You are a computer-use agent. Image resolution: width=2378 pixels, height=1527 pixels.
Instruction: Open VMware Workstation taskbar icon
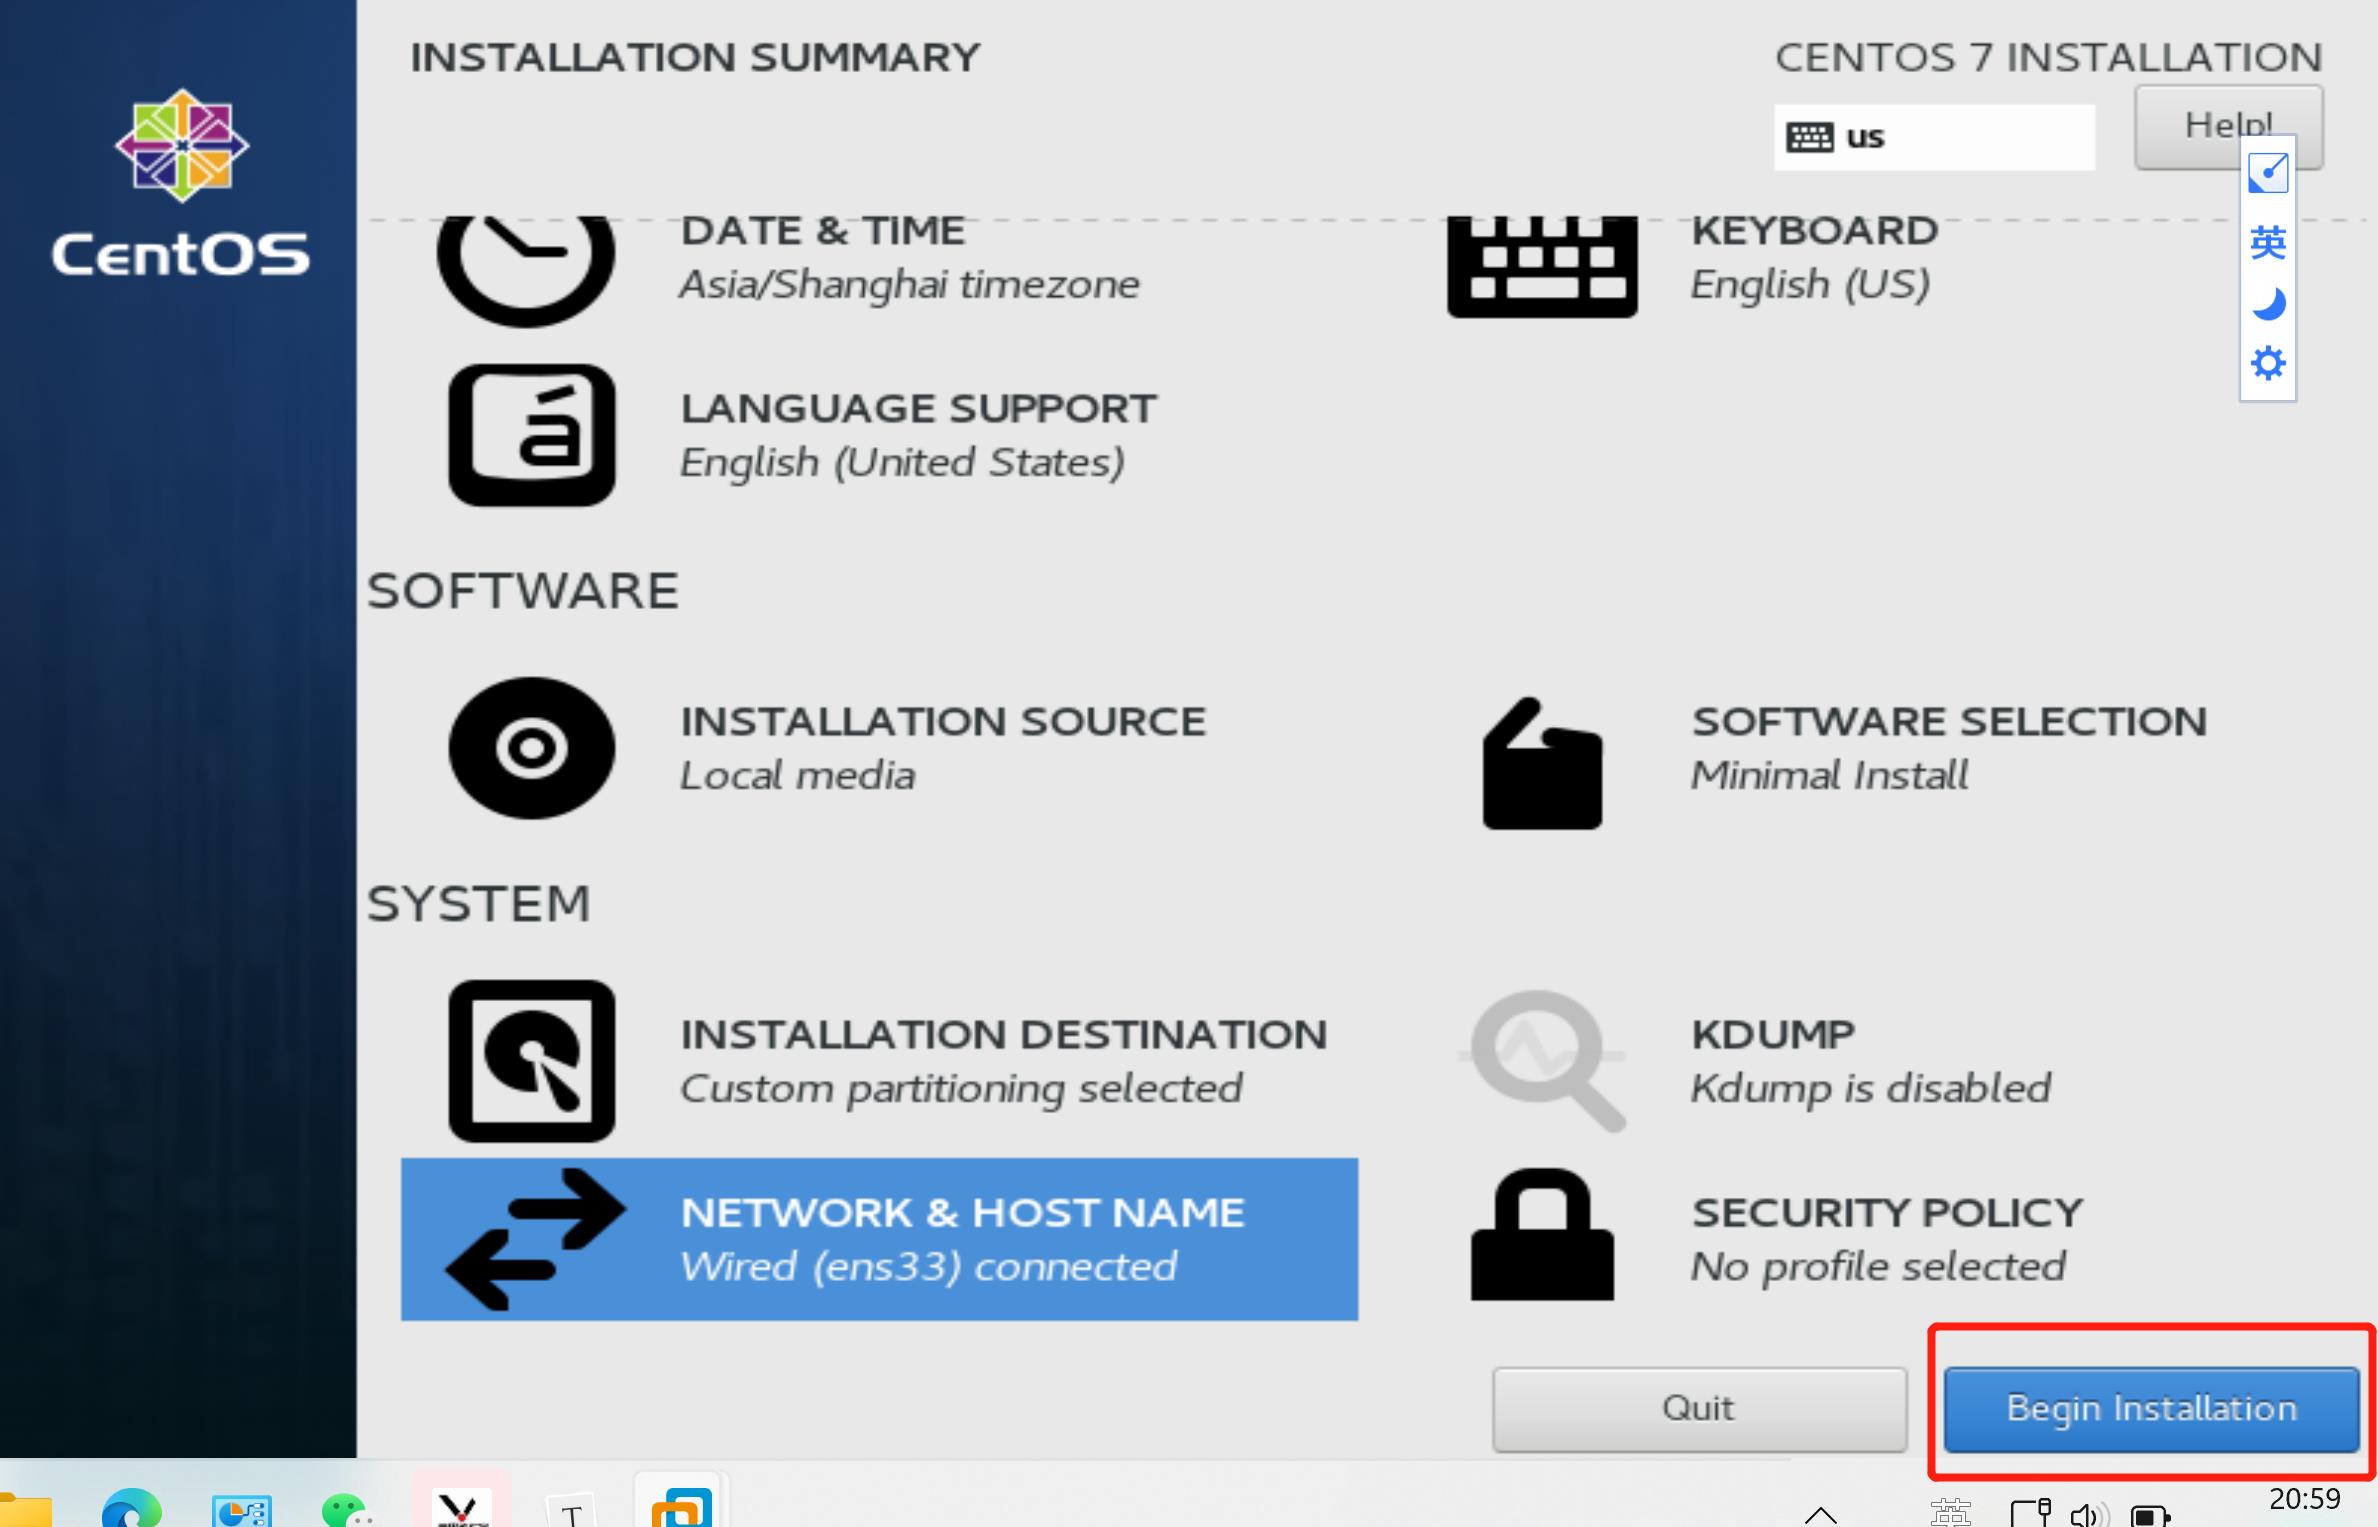(681, 1507)
